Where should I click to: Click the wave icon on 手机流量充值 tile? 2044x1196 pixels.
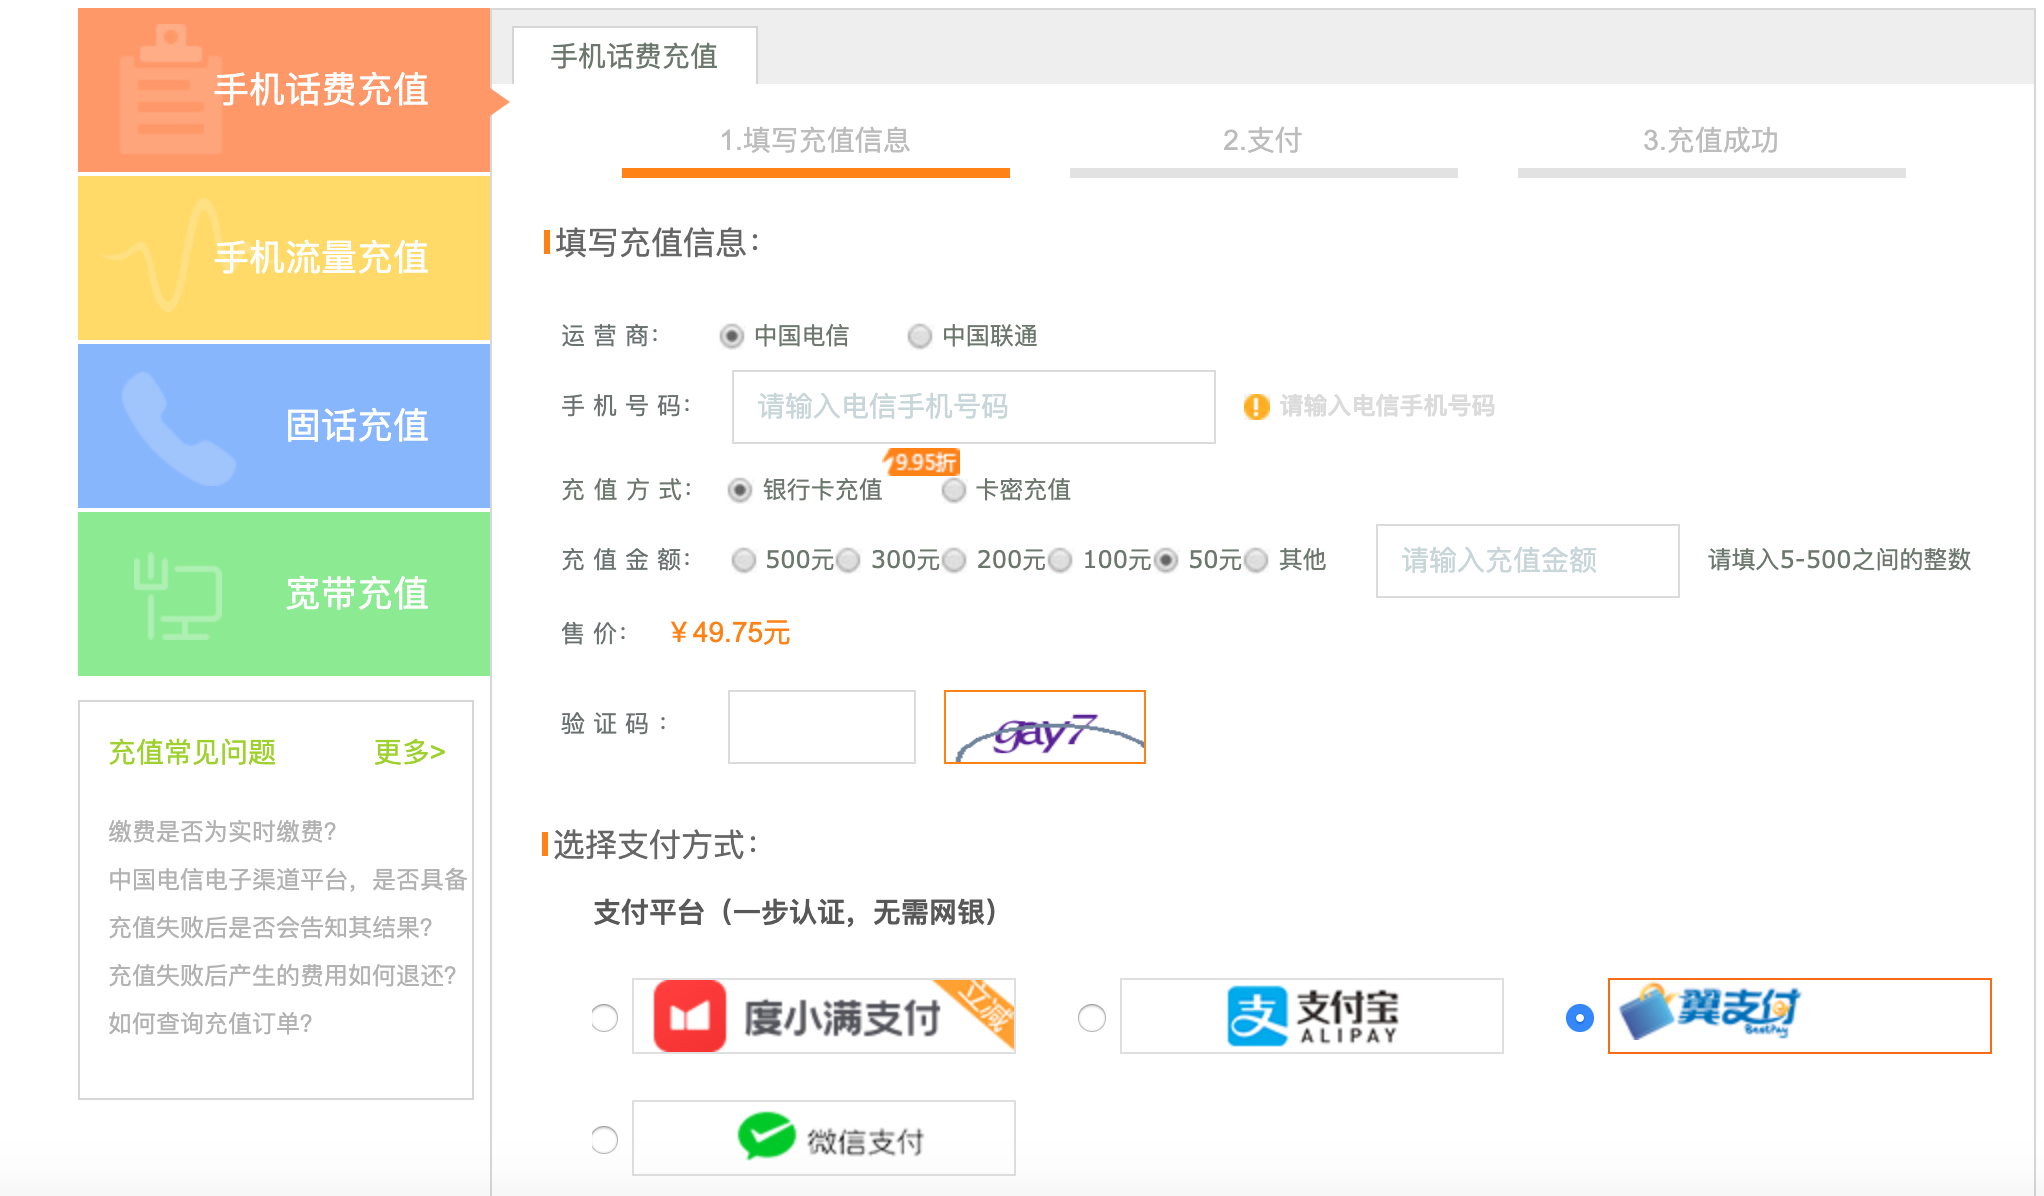[162, 255]
